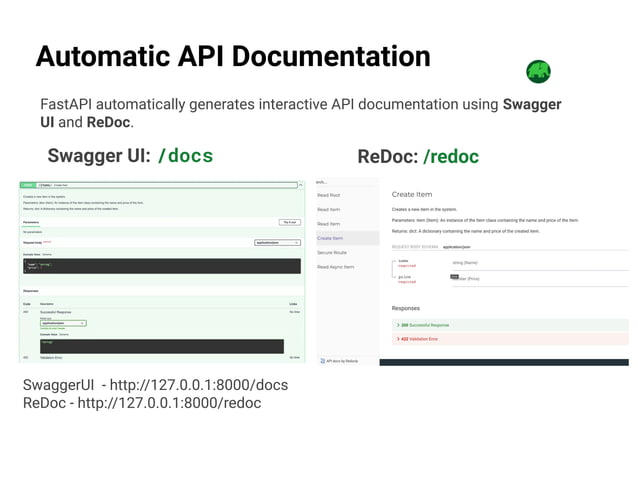Open the response media type dropdown

point(63,323)
